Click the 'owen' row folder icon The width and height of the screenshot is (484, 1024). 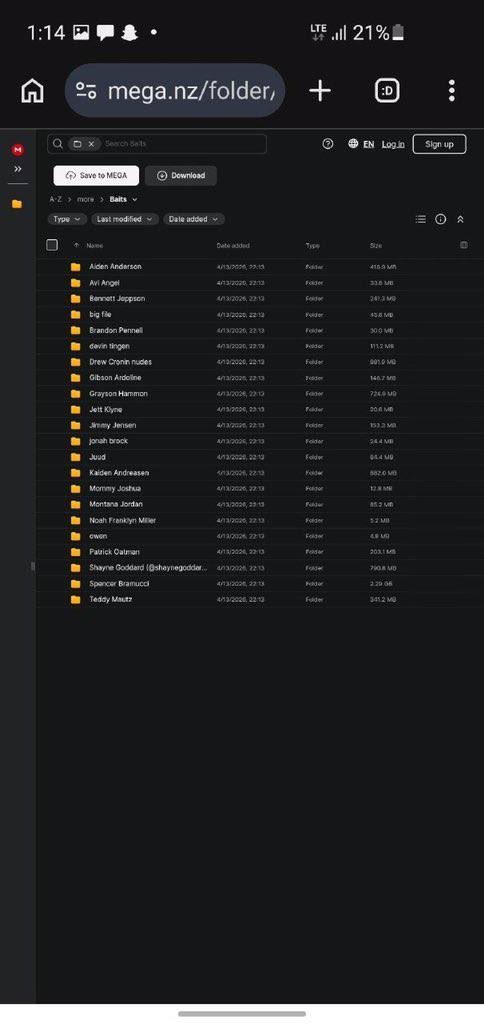click(x=76, y=536)
